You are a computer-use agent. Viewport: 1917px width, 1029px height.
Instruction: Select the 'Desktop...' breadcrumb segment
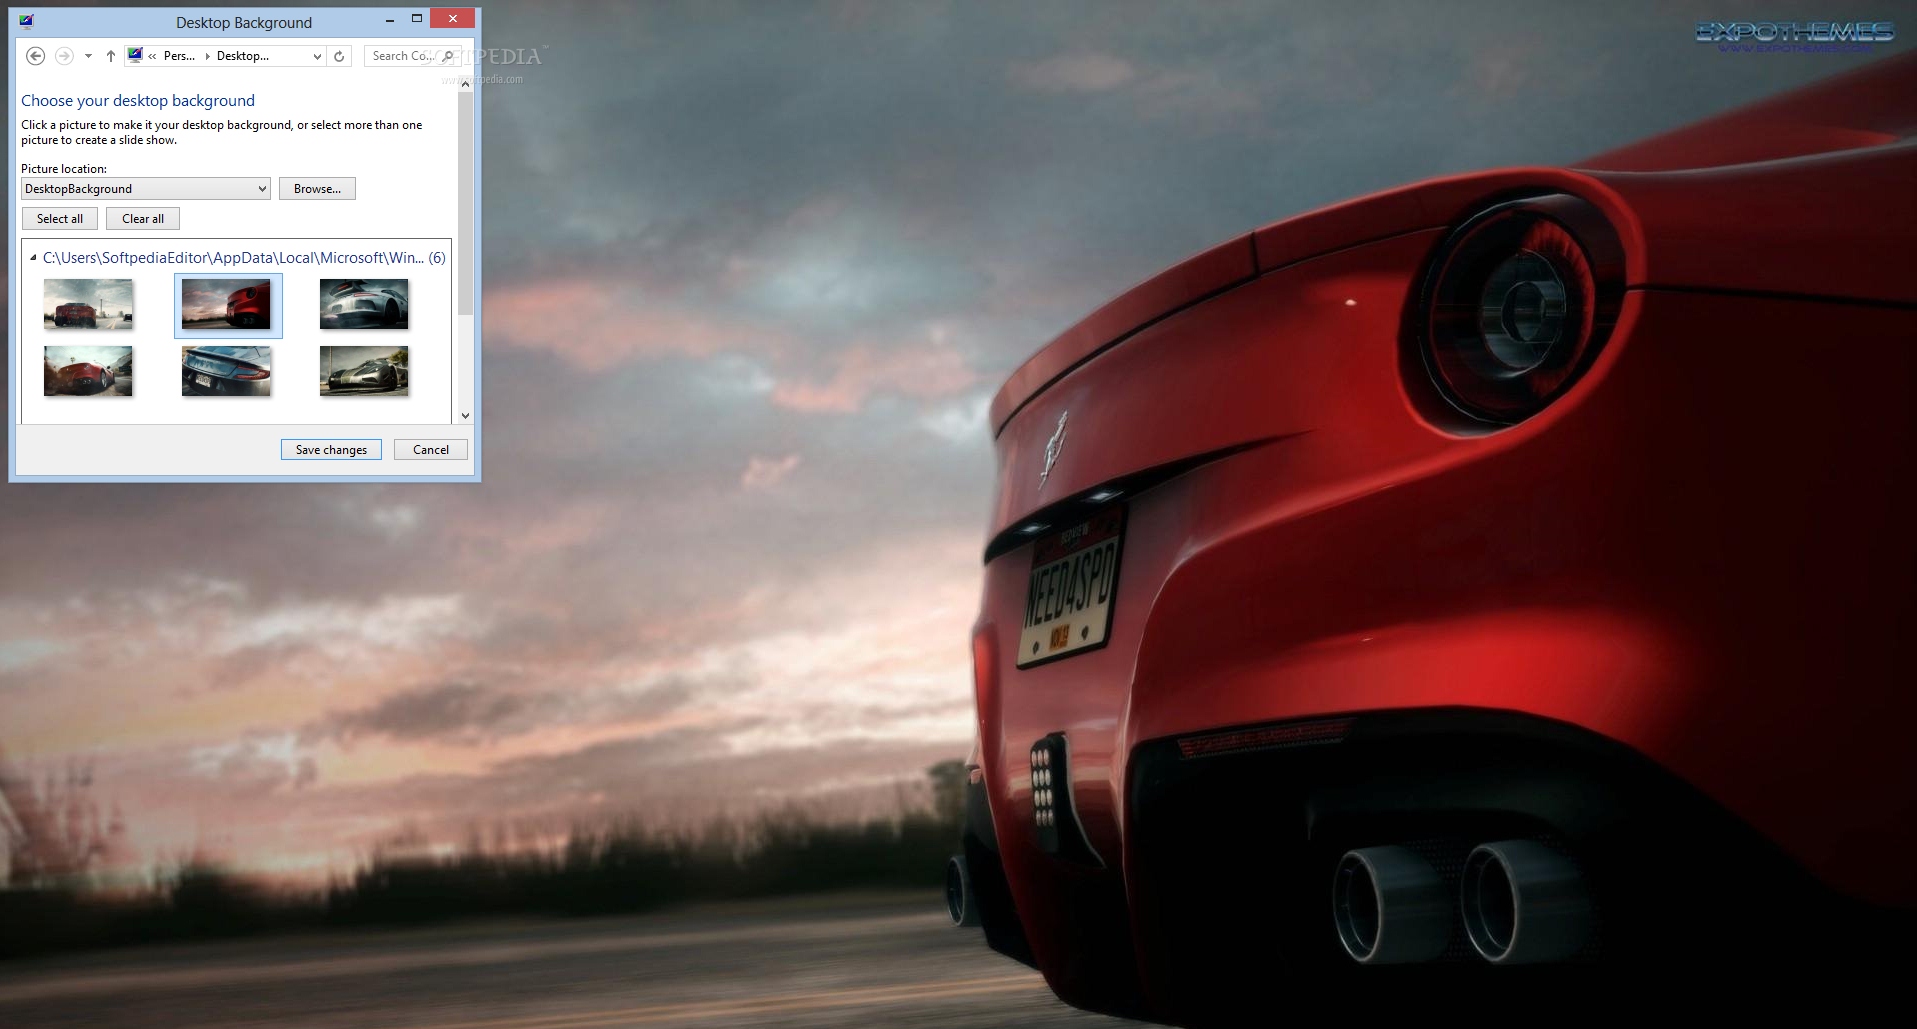(x=243, y=56)
